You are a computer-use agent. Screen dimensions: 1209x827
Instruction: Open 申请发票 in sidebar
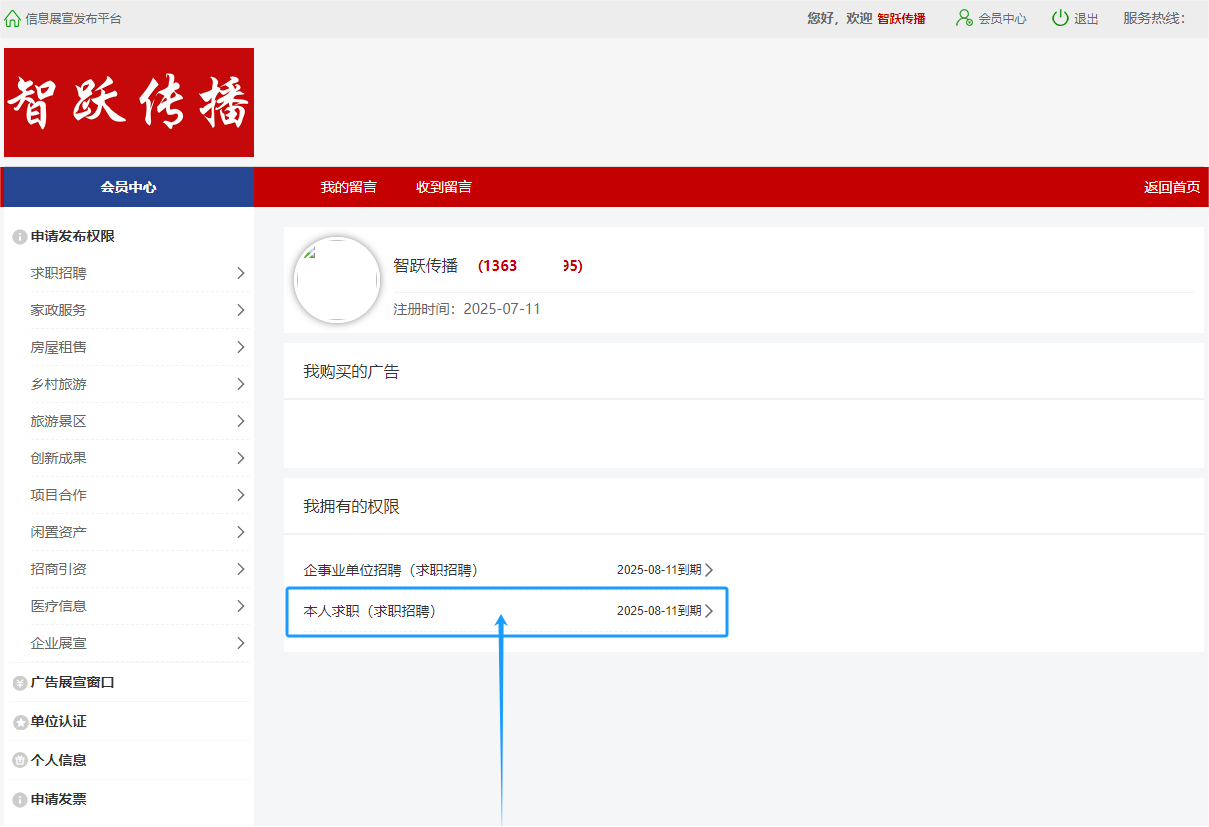(x=59, y=800)
